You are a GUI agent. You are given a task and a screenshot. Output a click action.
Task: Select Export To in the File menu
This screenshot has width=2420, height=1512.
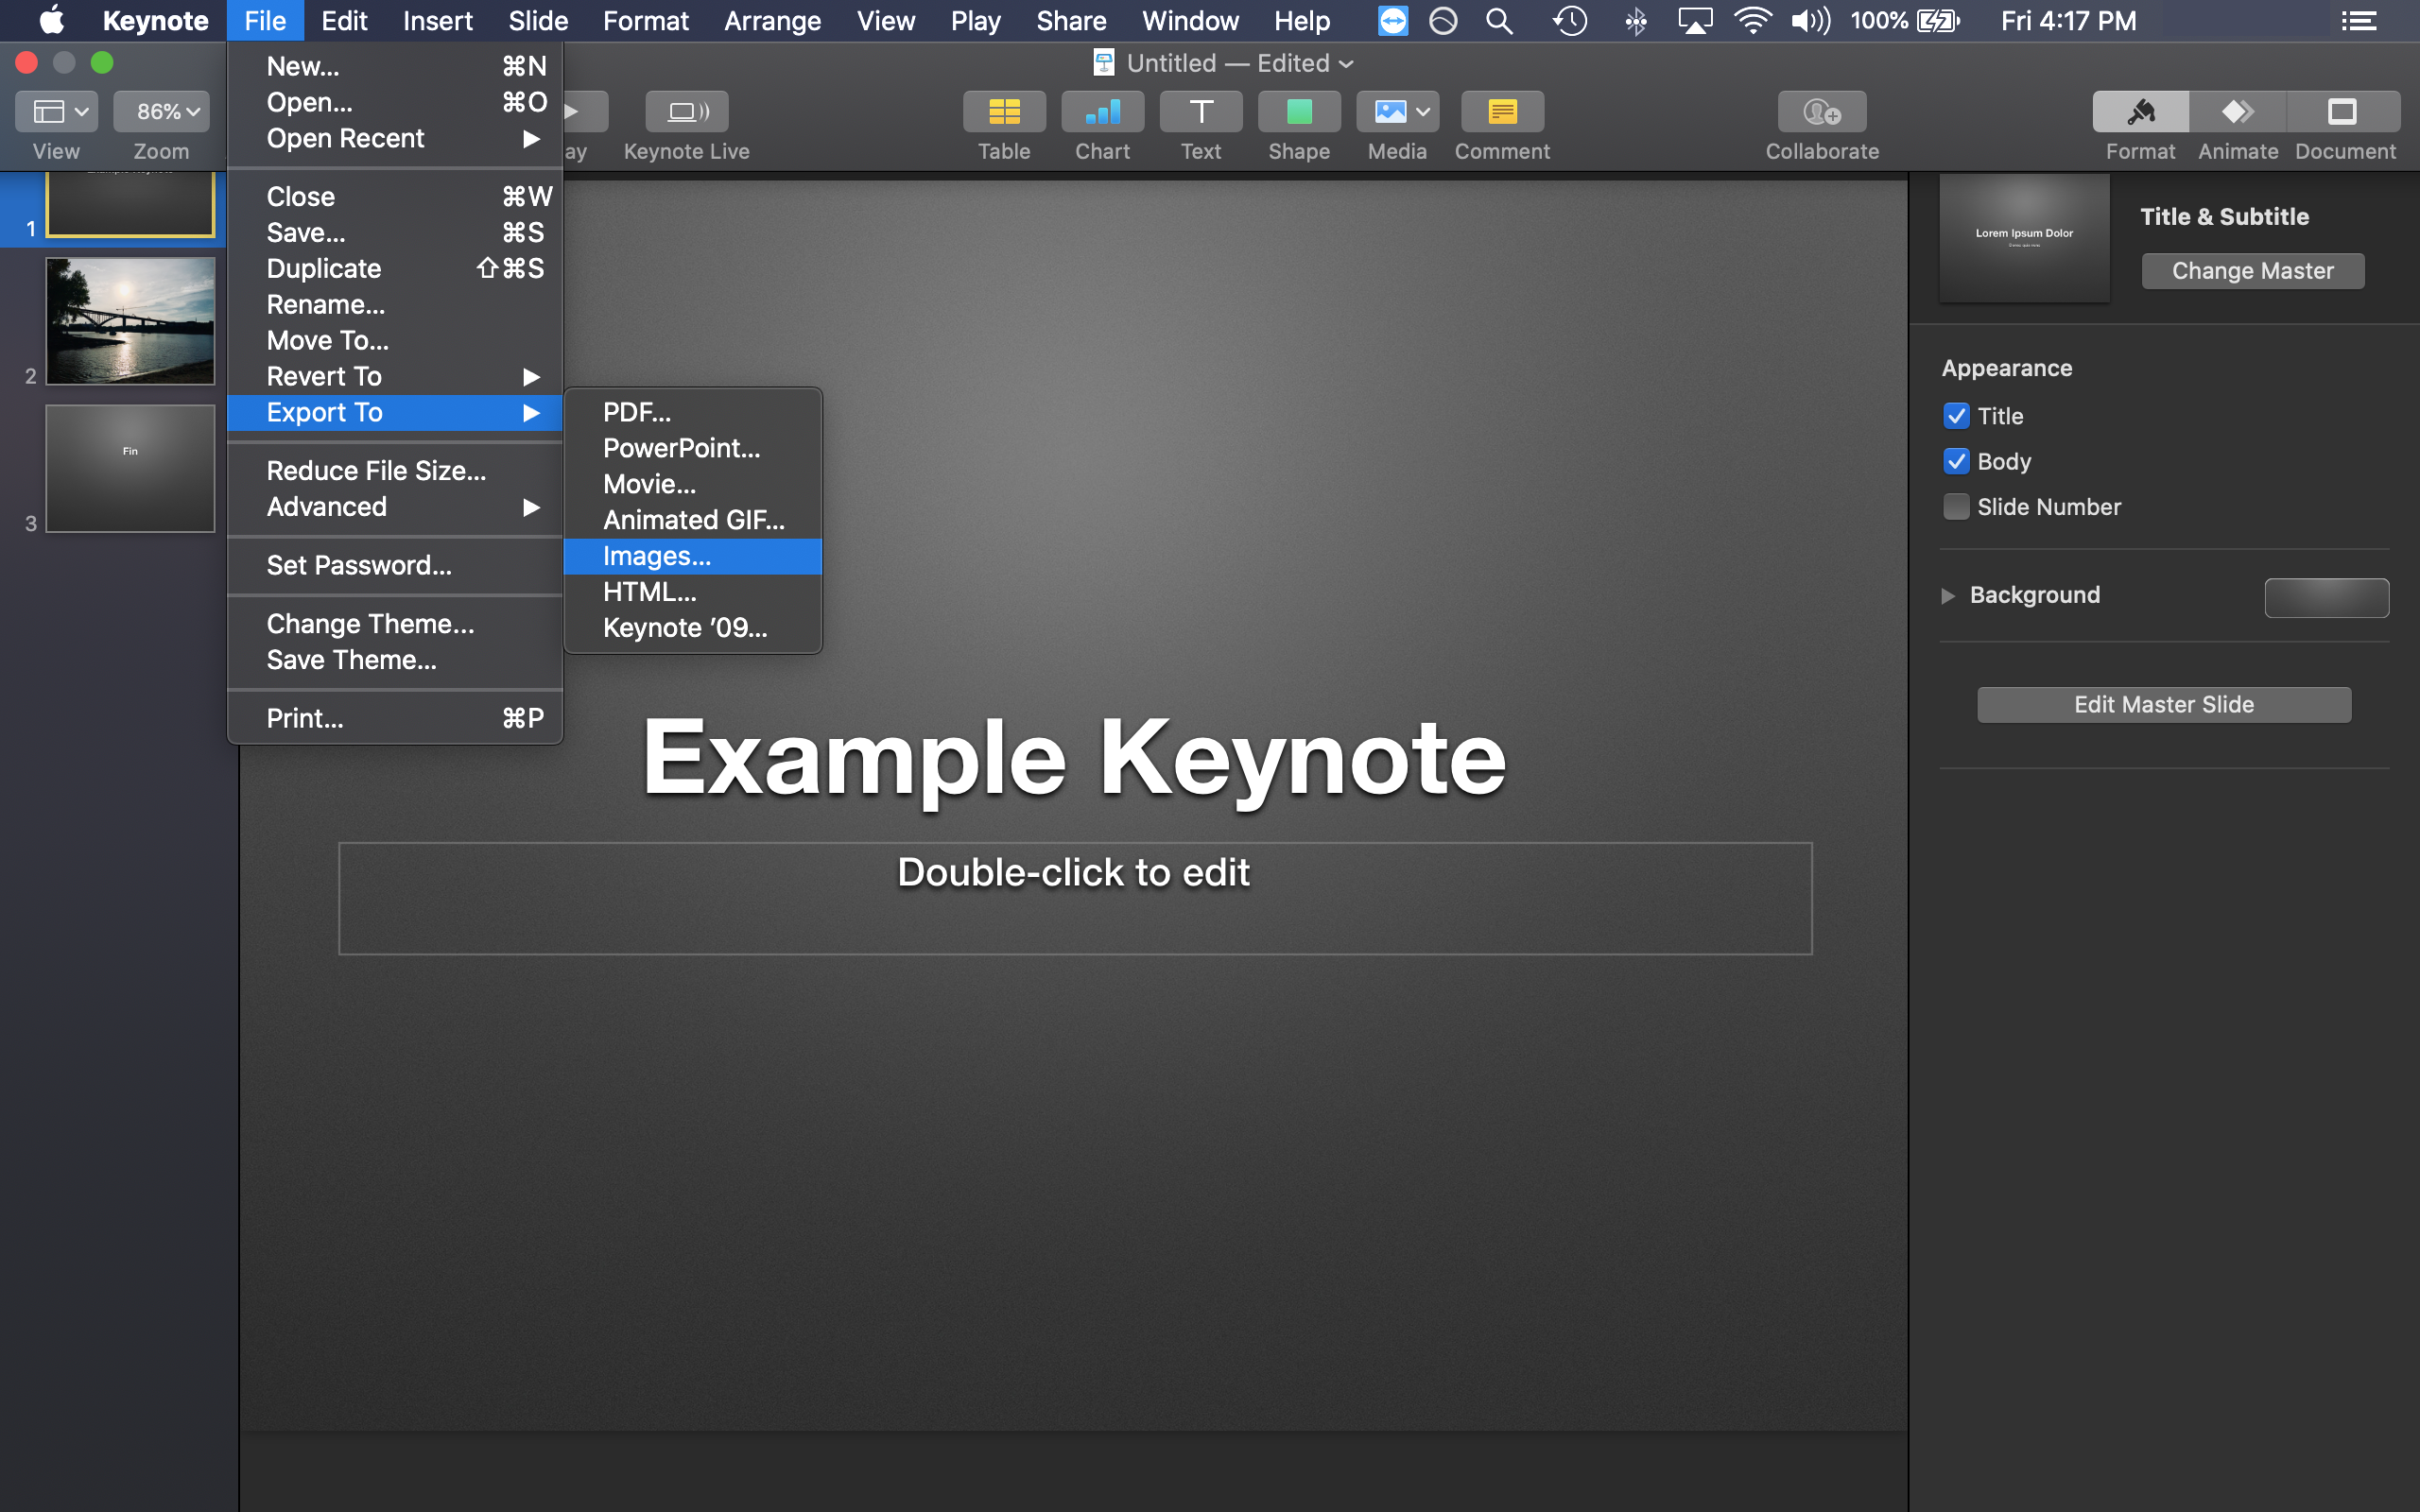tap(395, 412)
